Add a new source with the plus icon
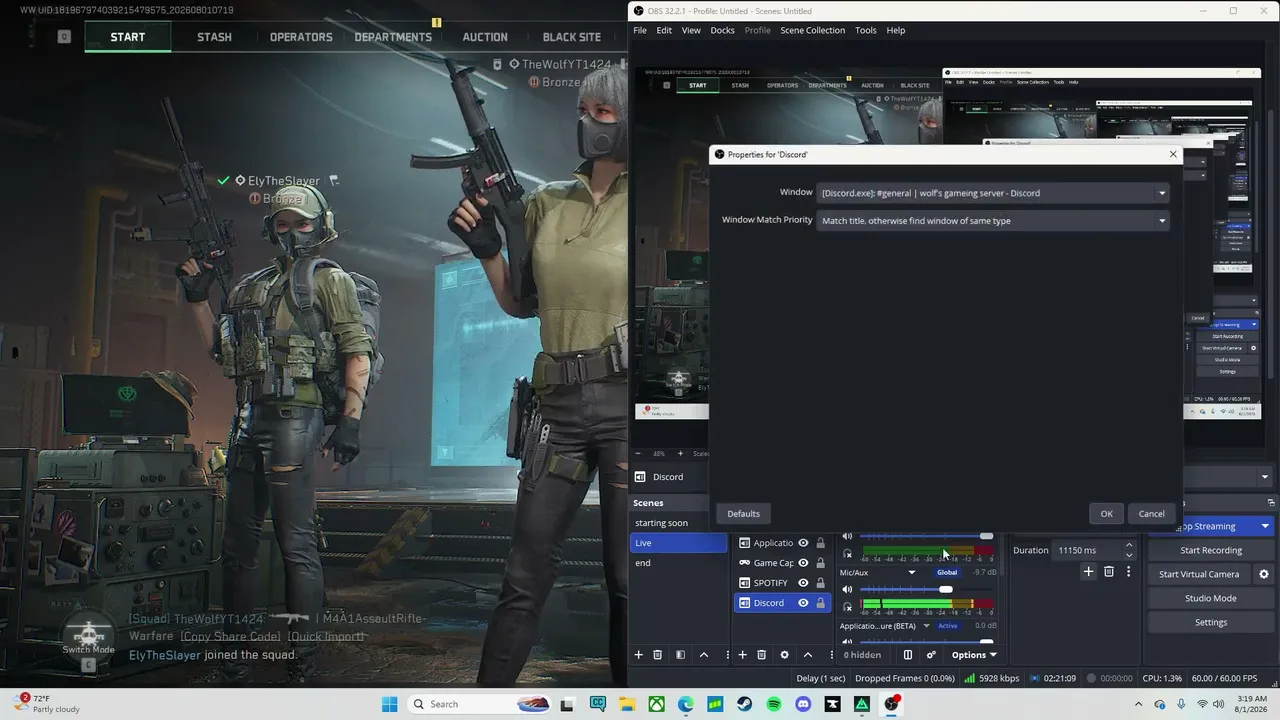The image size is (1280, 720). pos(742,655)
